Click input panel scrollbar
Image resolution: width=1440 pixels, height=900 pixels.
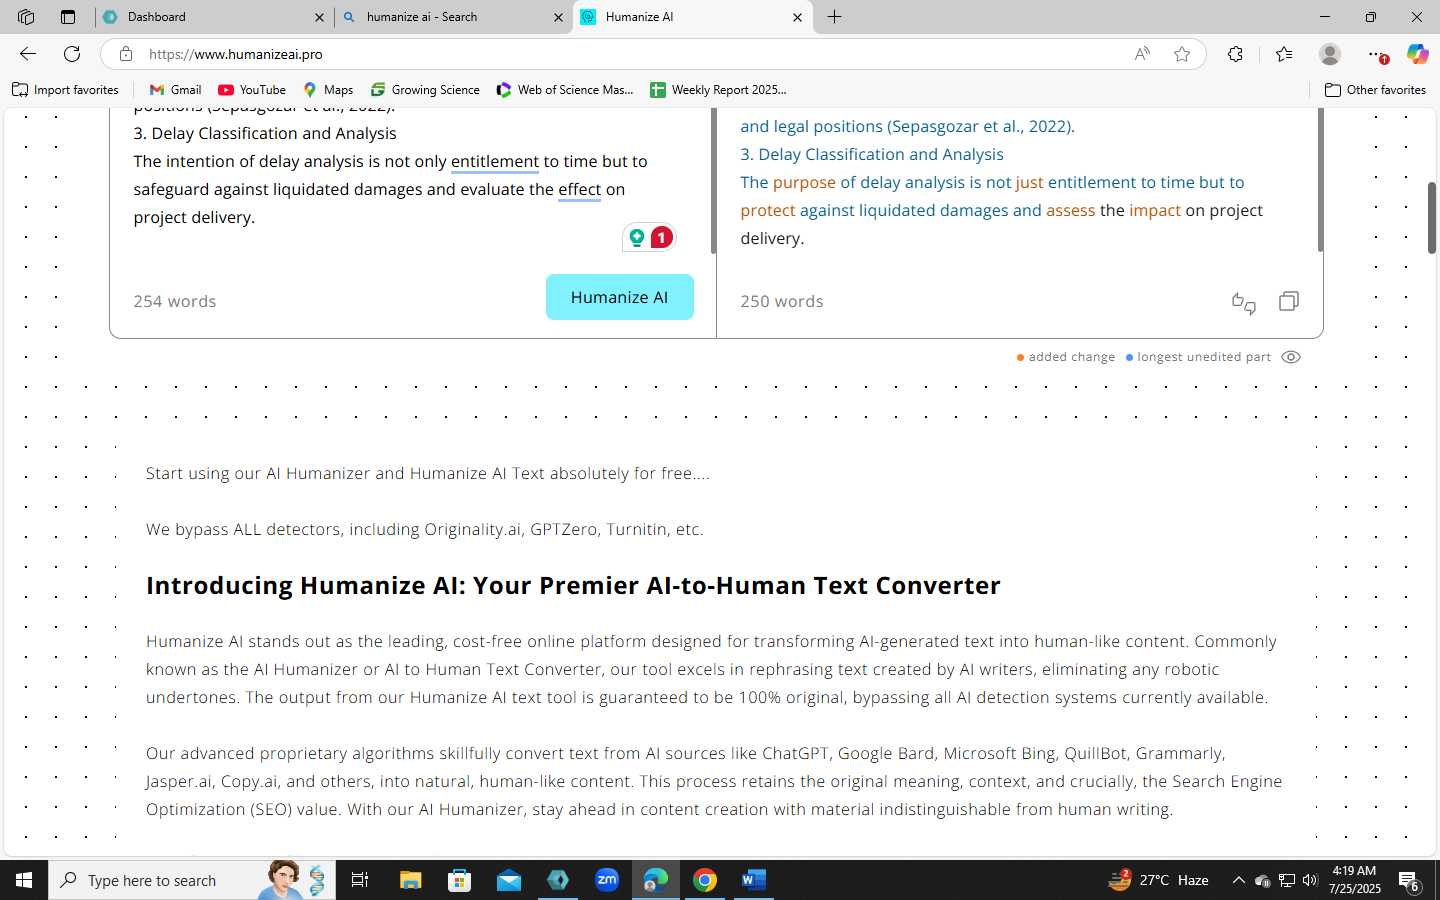point(713,180)
